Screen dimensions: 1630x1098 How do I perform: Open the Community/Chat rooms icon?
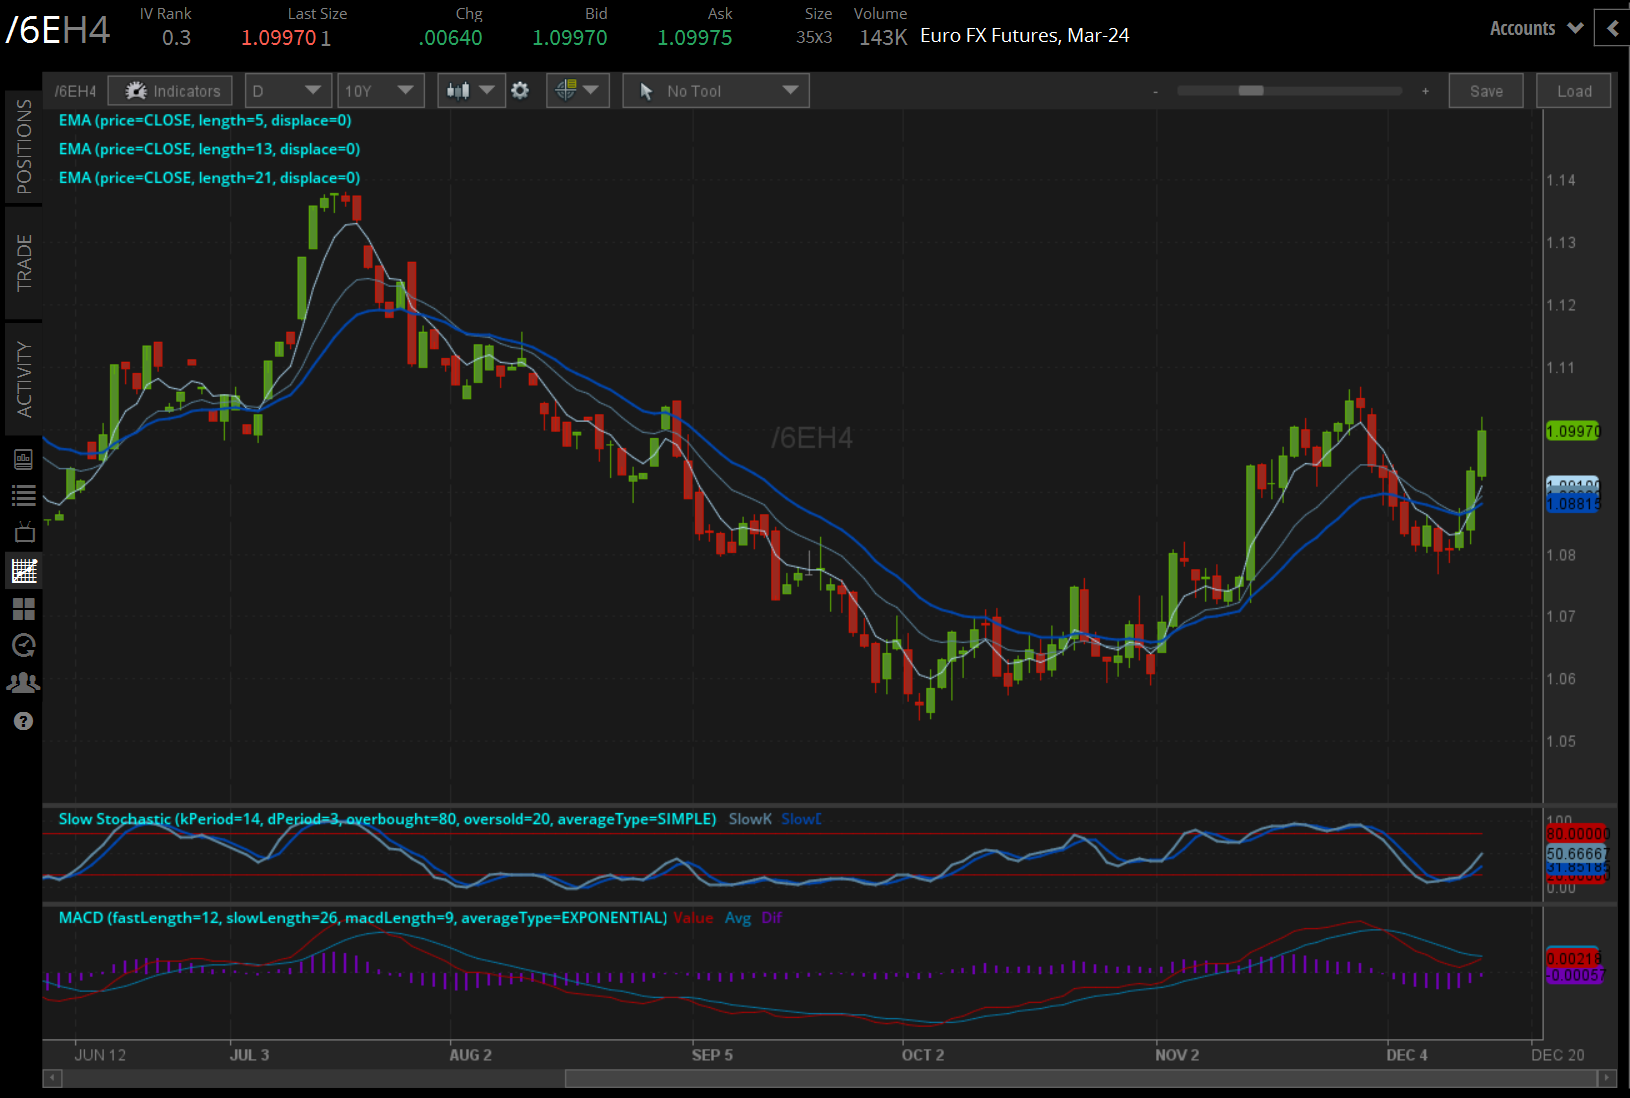tap(24, 682)
